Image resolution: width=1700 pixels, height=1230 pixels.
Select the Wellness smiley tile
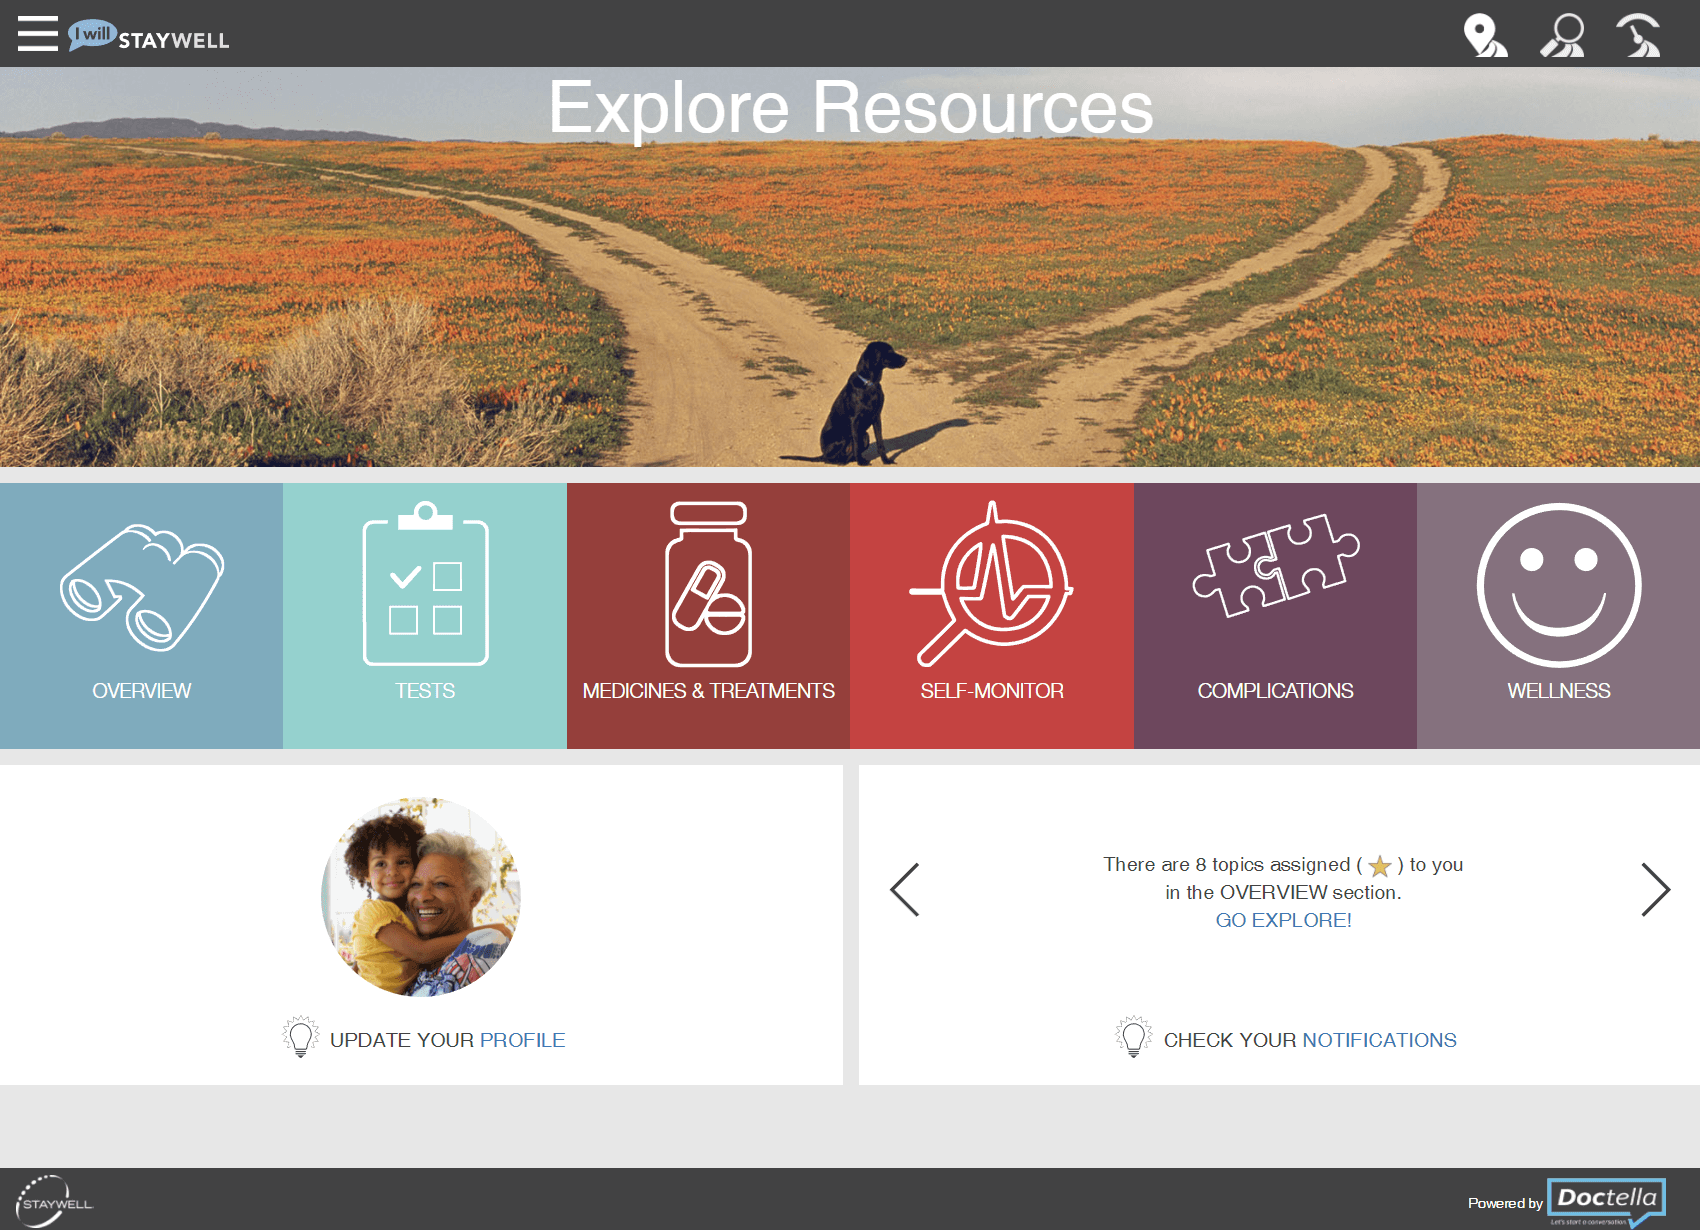click(1558, 616)
